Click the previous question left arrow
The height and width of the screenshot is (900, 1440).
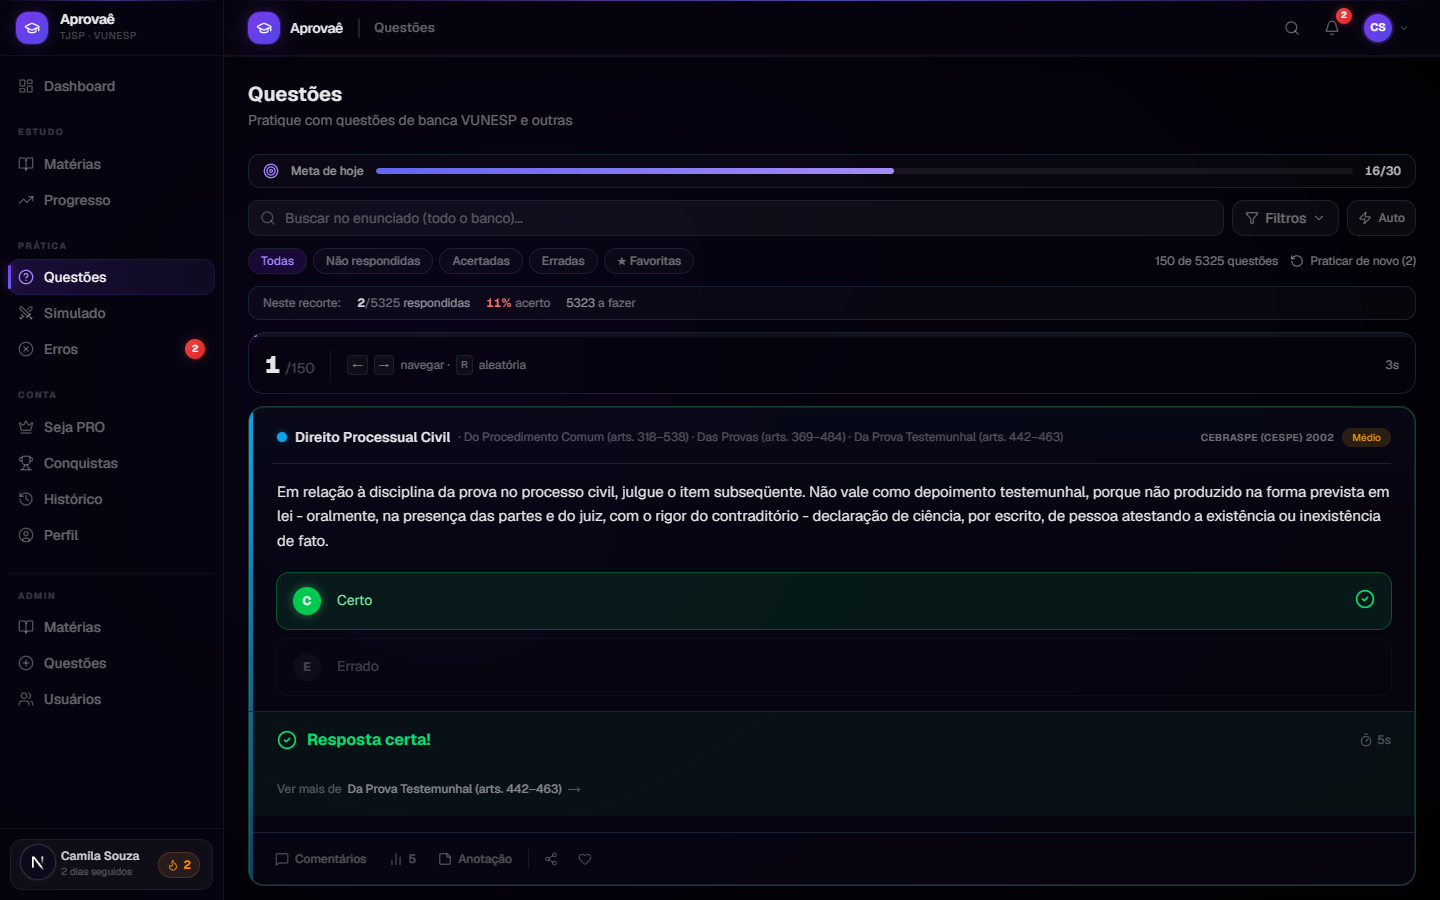tap(358, 365)
